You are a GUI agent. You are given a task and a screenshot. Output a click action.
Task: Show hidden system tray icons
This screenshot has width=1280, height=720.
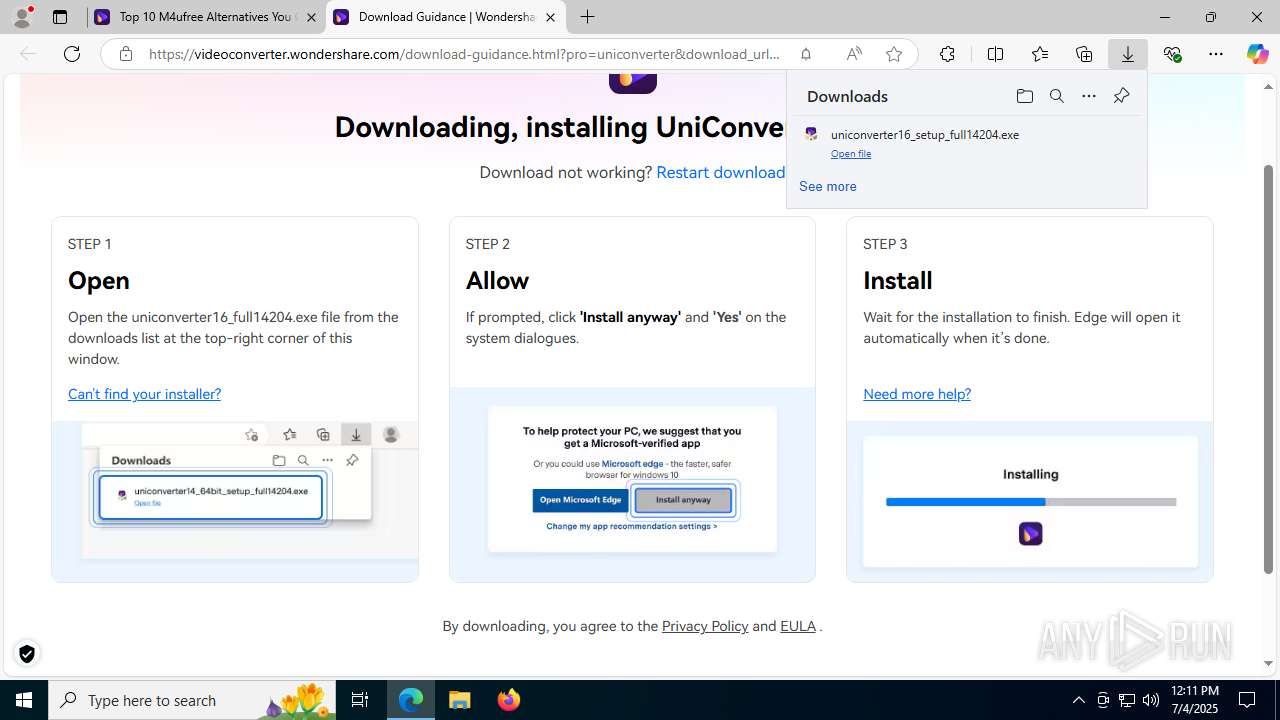[x=1078, y=700]
